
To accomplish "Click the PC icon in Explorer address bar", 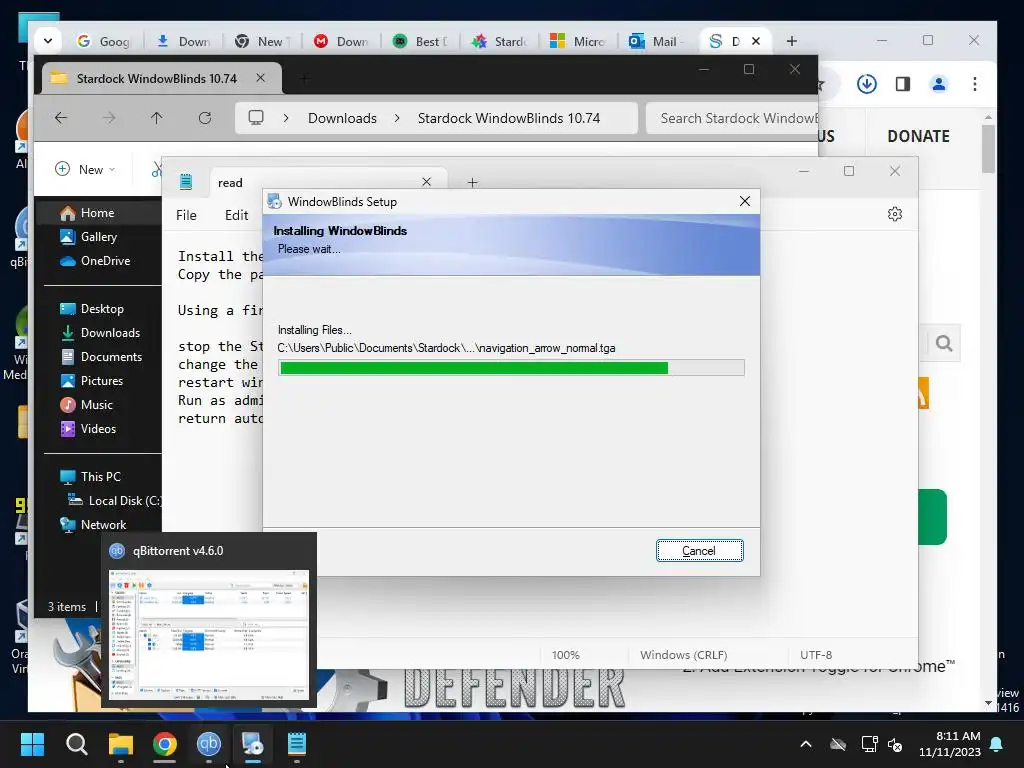I will point(256,118).
